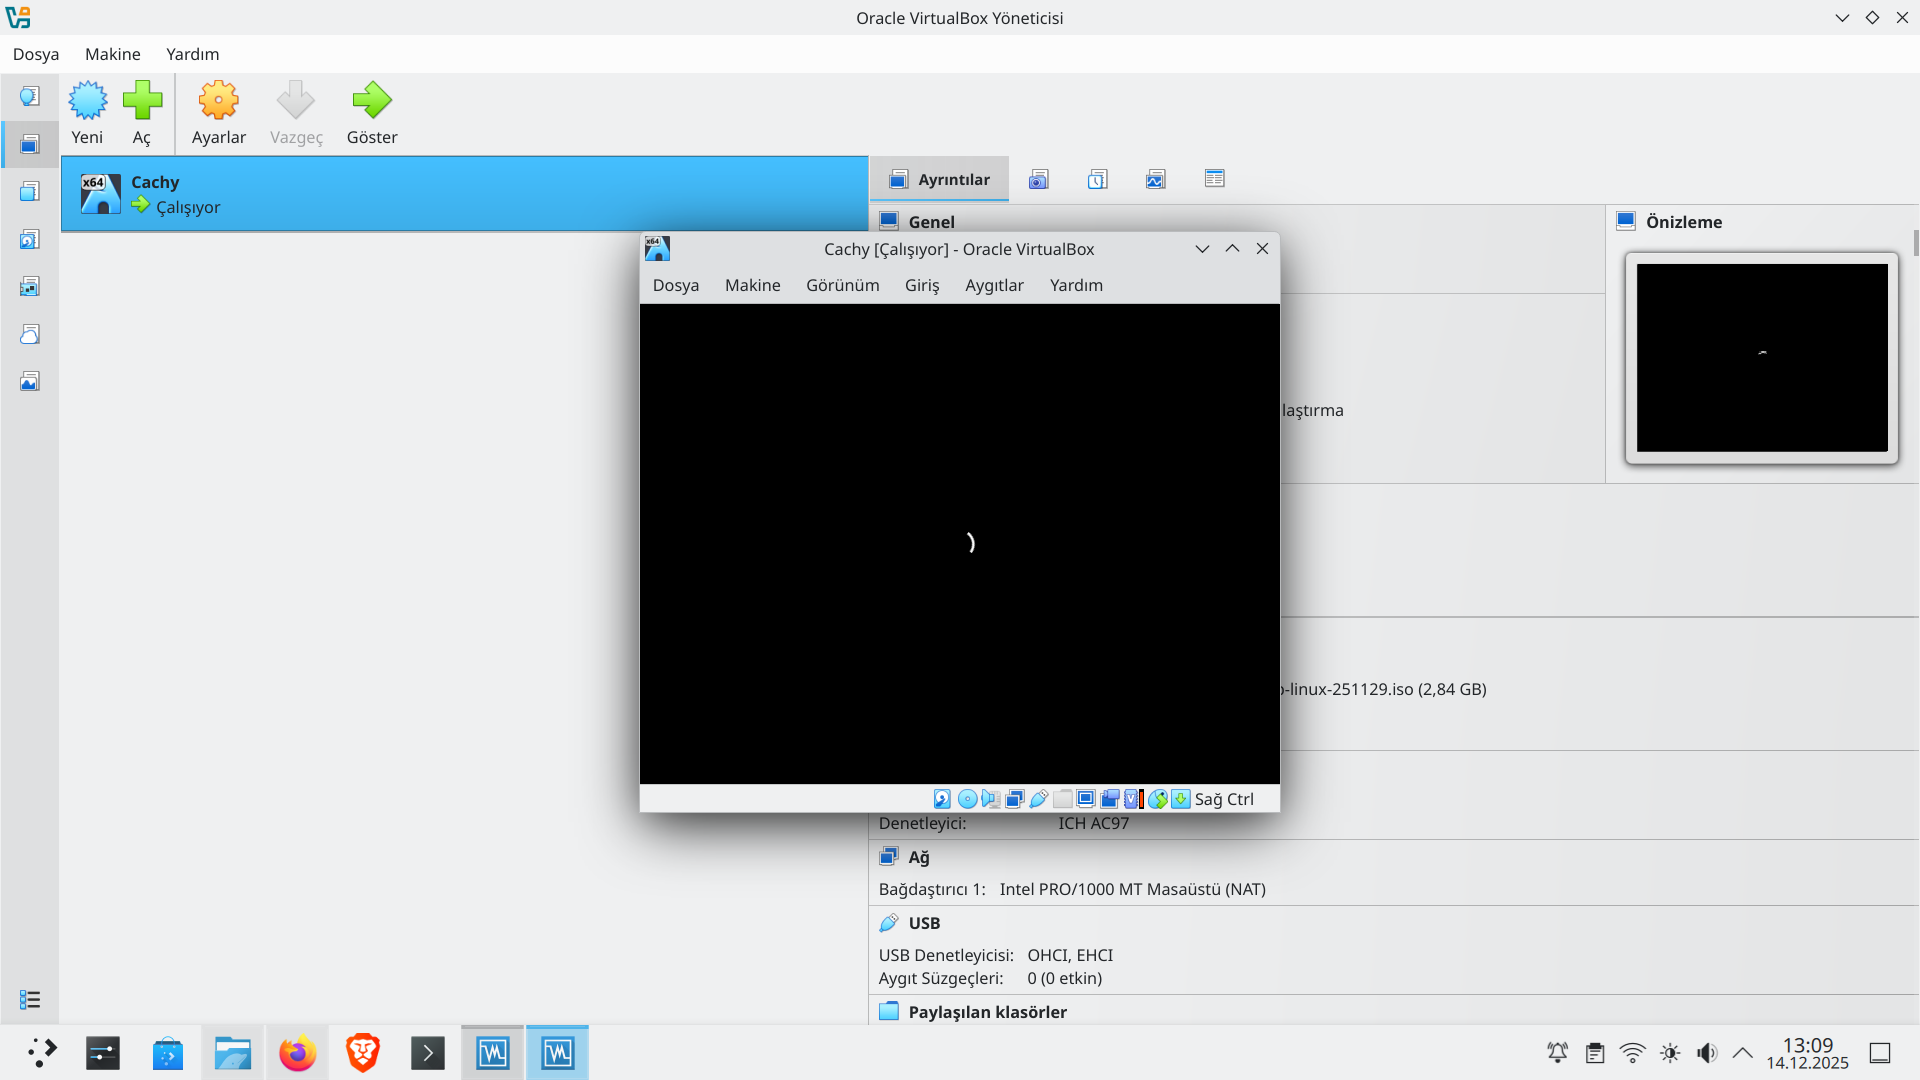Click optical disc icon in VM status bar

point(967,799)
